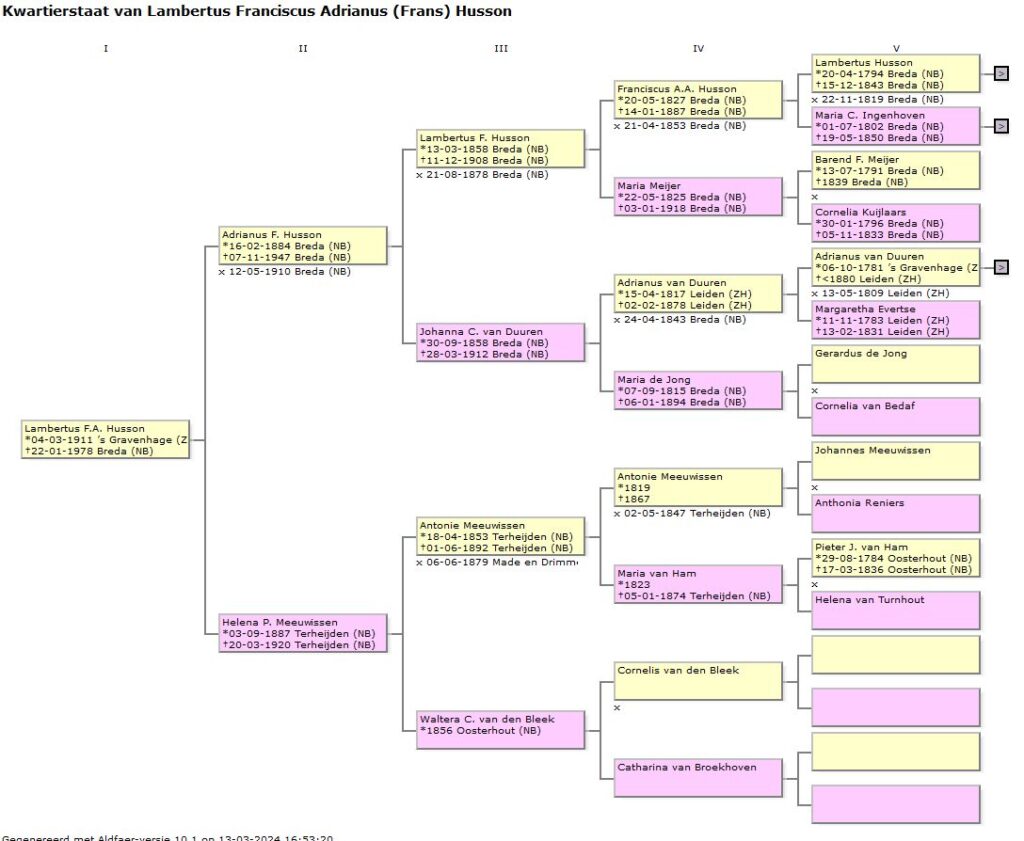Select Barend F. Meijer's box
Viewport: 1024px width, 841px height.
point(896,170)
